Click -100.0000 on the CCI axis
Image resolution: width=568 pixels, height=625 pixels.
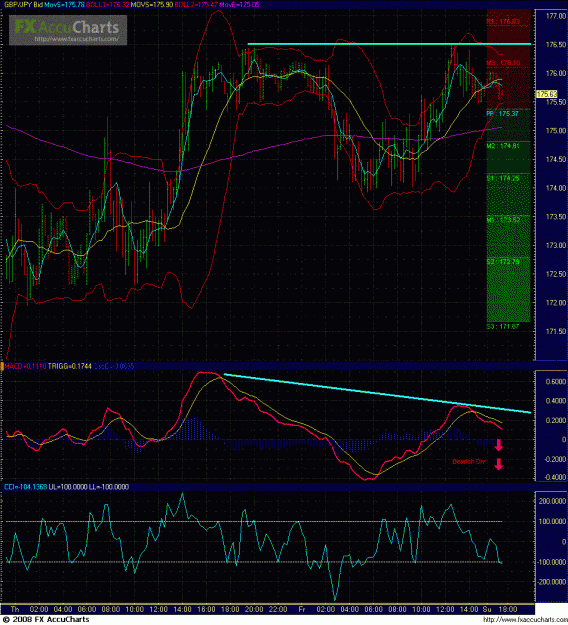[x=552, y=562]
